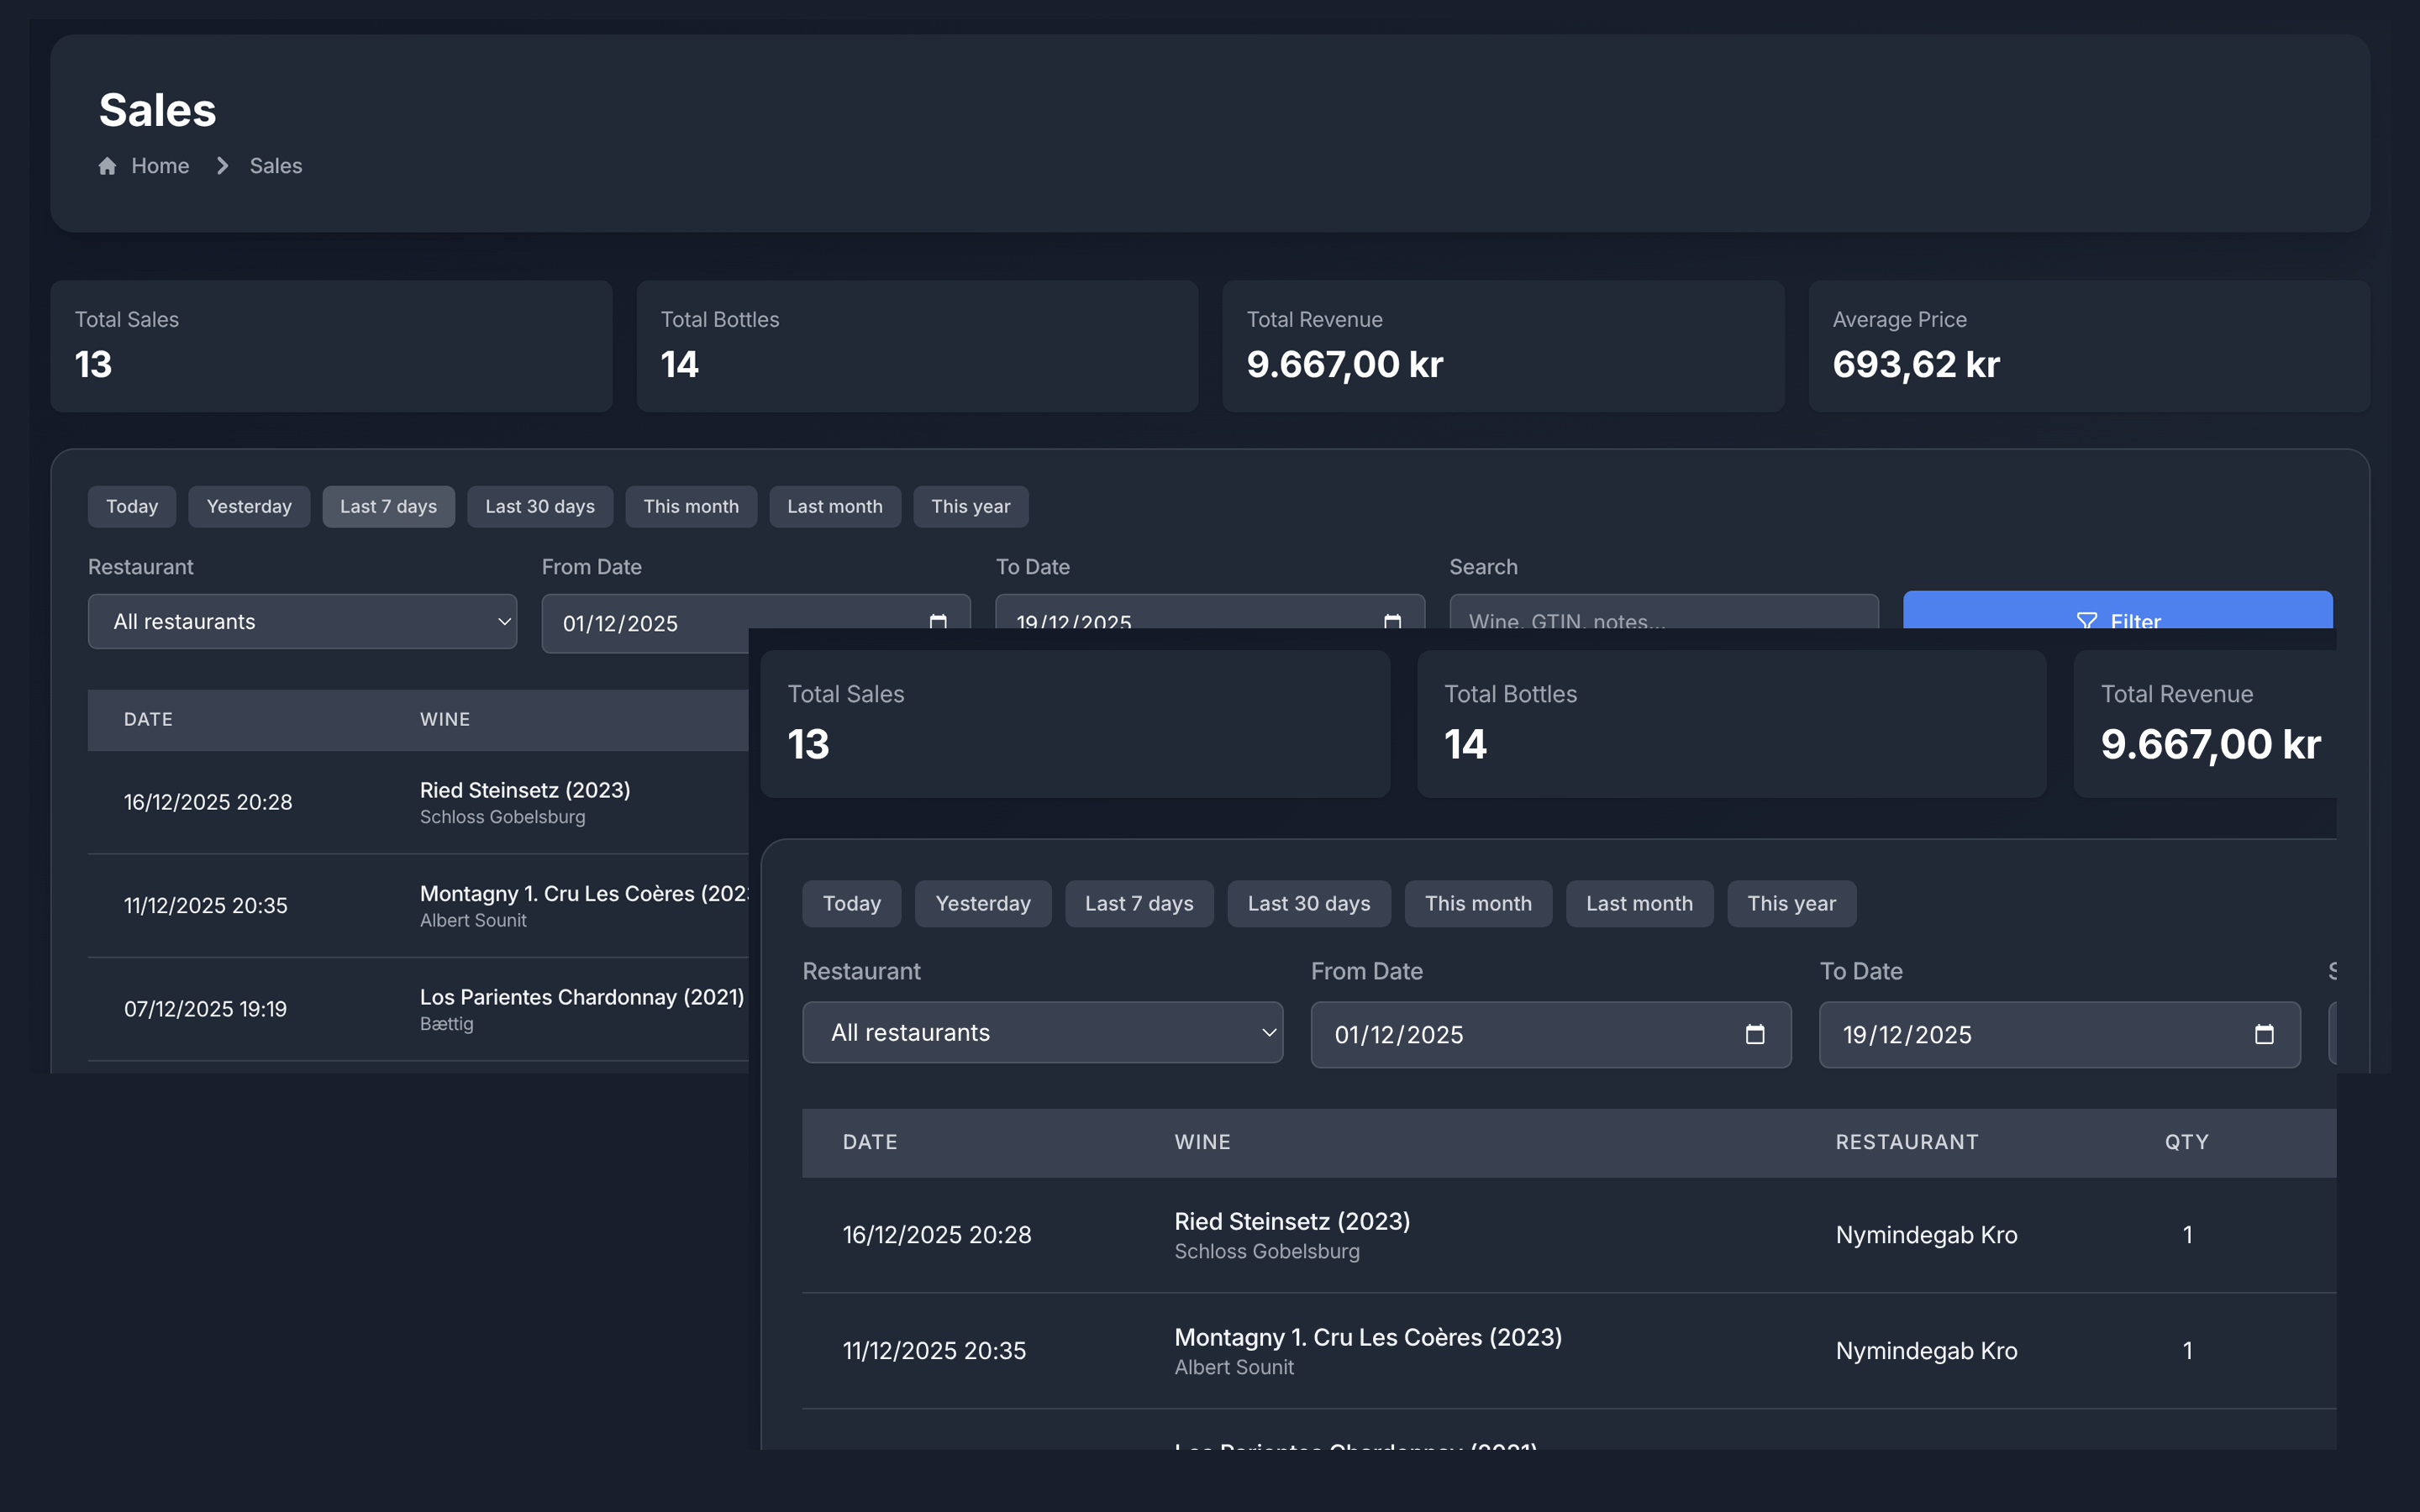Click the Search field with Wine, GTIN placeholder
Screen dimensions: 2420x1512
click(1664, 612)
